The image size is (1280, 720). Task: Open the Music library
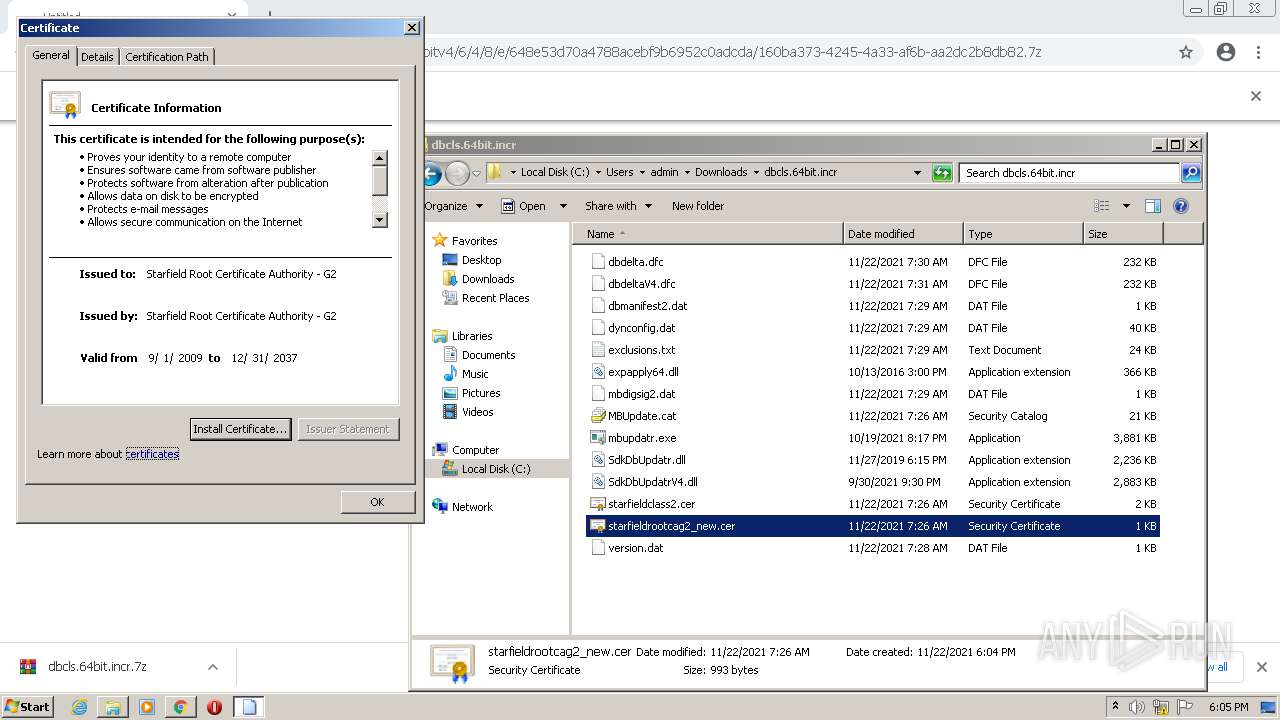[475, 374]
